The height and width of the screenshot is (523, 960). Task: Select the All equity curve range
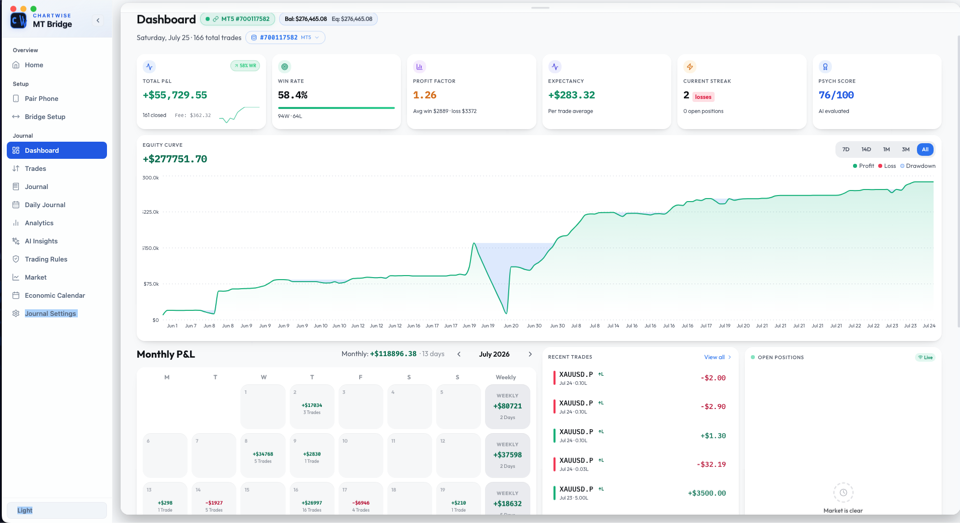click(x=925, y=149)
